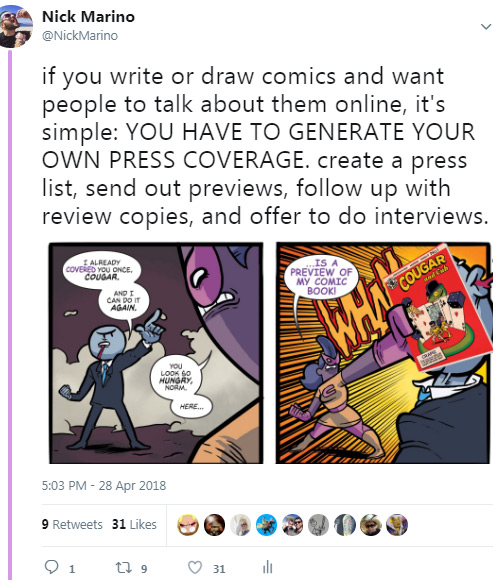The width and height of the screenshot is (500, 580).
Task: Open tweet activity bar chart icon
Action: pyautogui.click(x=267, y=567)
